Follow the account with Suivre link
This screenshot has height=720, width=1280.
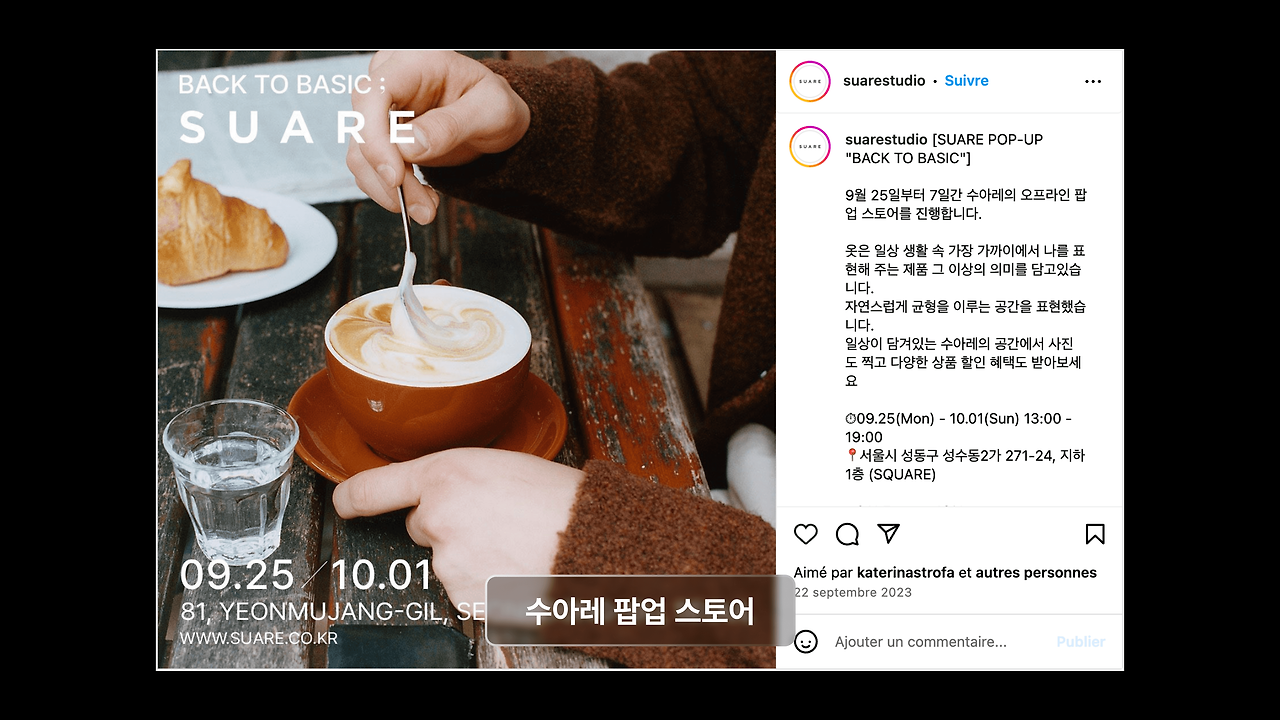(x=966, y=81)
